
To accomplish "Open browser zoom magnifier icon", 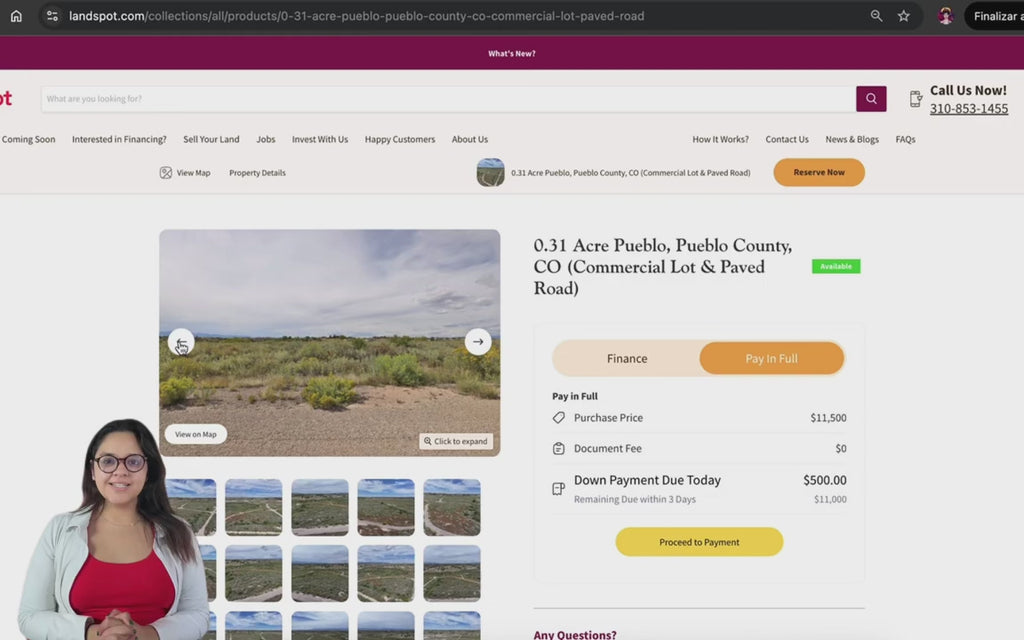I will (876, 16).
